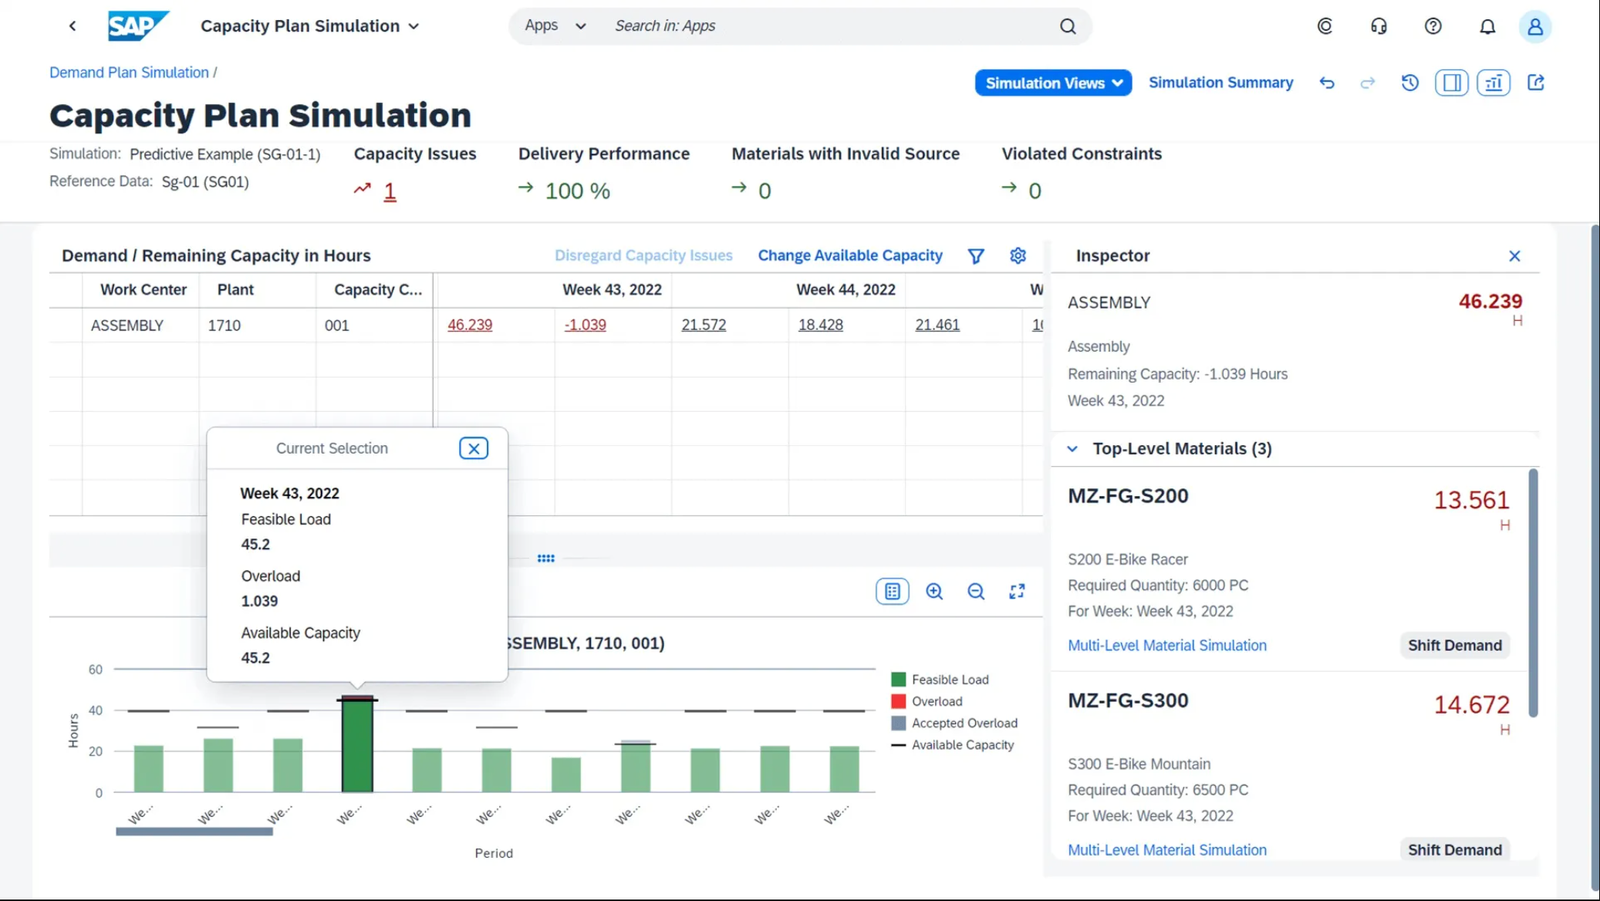Click Shift Demand for MZ-FG-S200

pyautogui.click(x=1454, y=646)
